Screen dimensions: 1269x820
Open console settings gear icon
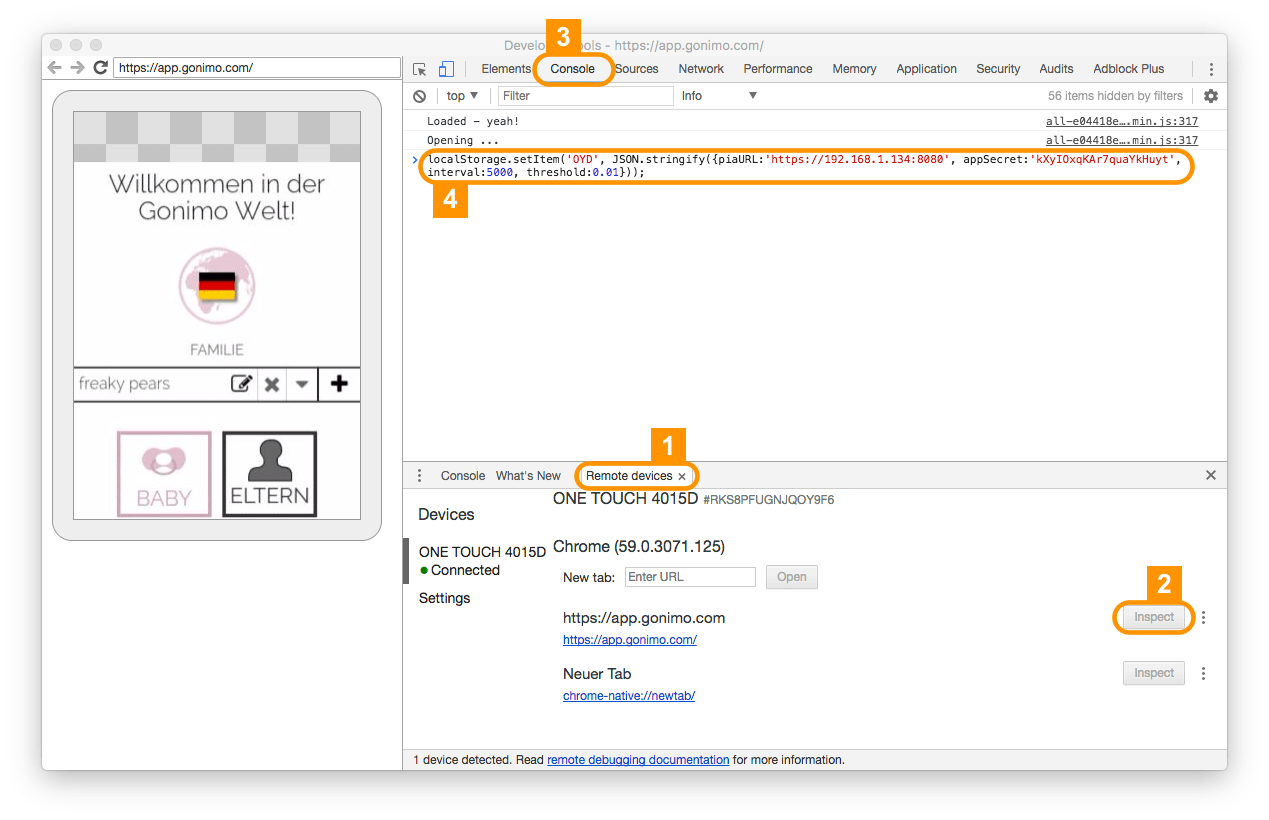[1211, 96]
